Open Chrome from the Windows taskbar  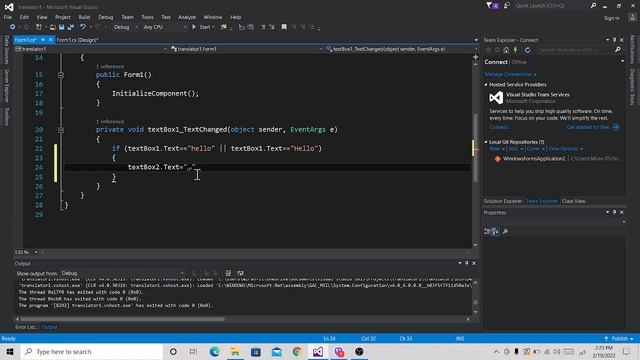click(297, 351)
